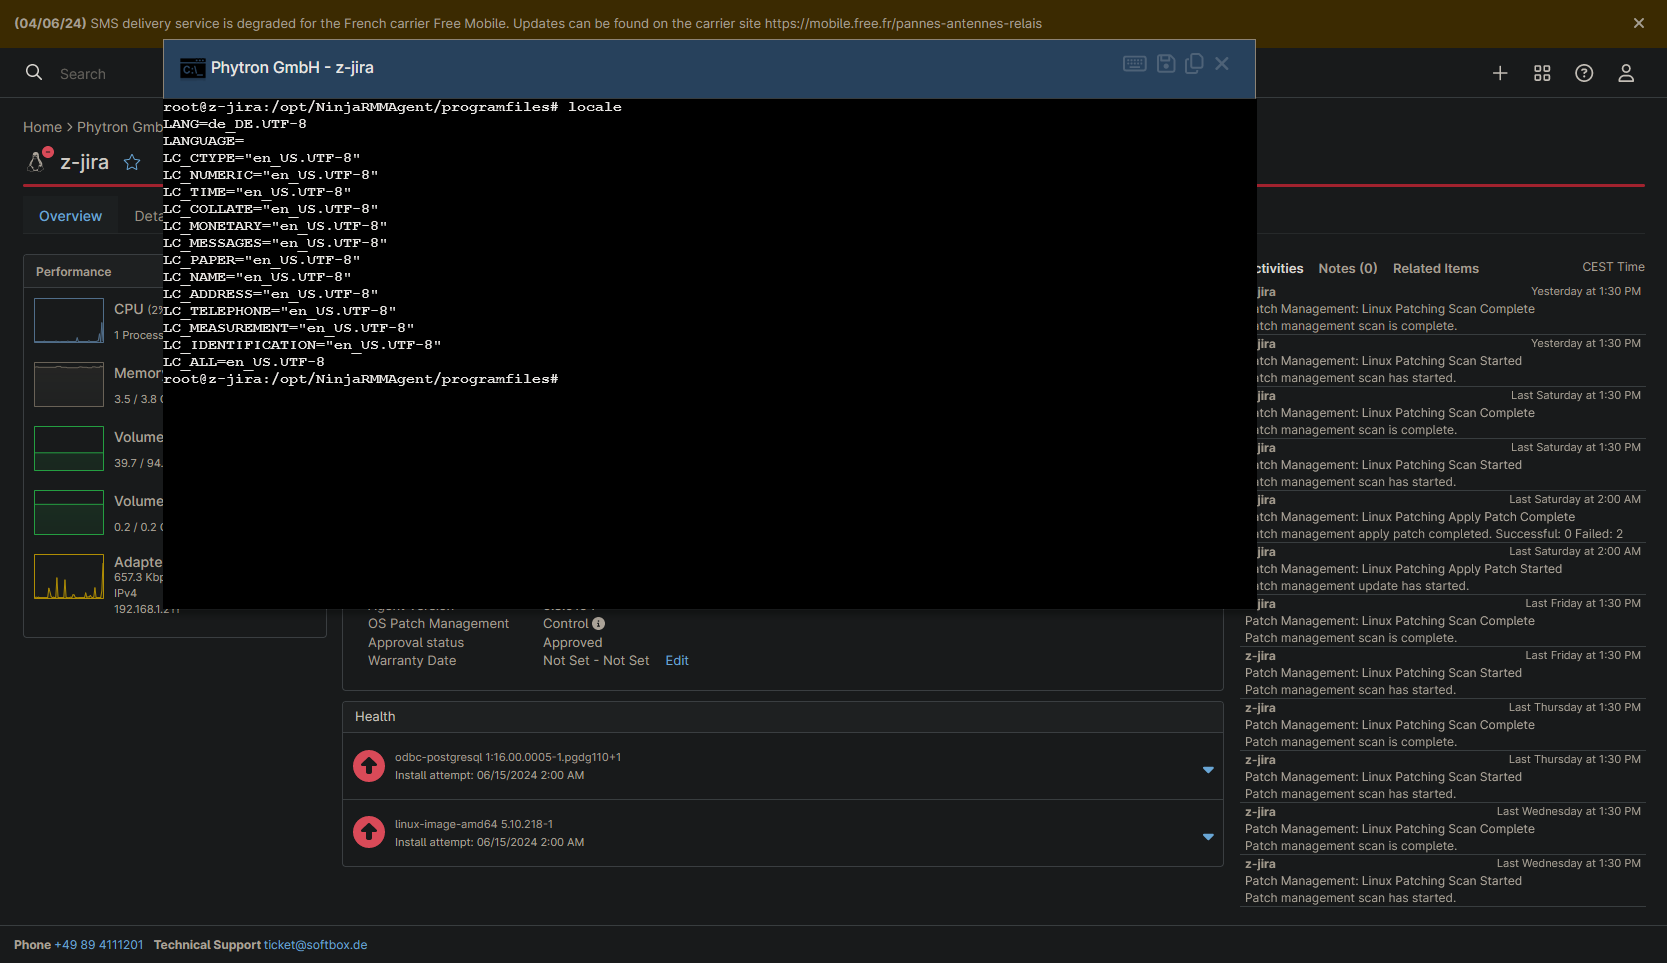Open the Notes (0) tab
The height and width of the screenshot is (963, 1667).
click(x=1347, y=268)
